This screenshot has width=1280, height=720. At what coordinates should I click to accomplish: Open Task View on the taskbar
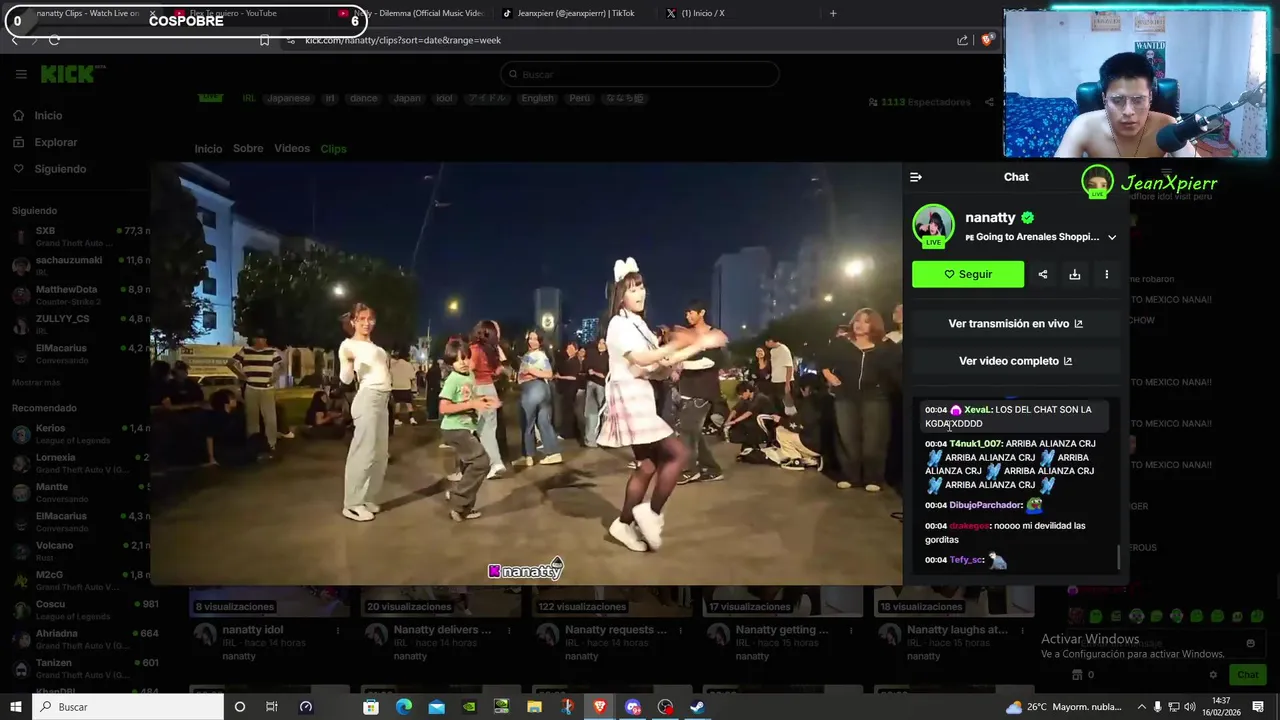tap(271, 707)
